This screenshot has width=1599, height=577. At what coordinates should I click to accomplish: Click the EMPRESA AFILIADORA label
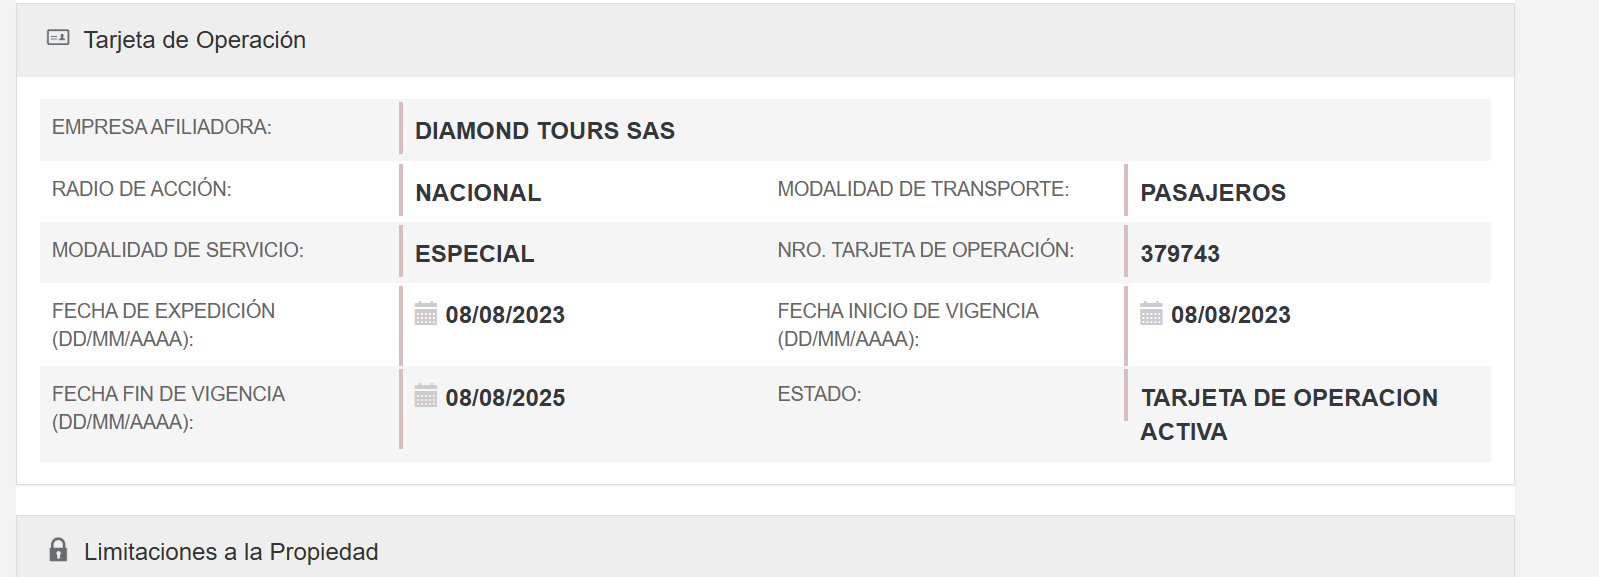point(162,127)
